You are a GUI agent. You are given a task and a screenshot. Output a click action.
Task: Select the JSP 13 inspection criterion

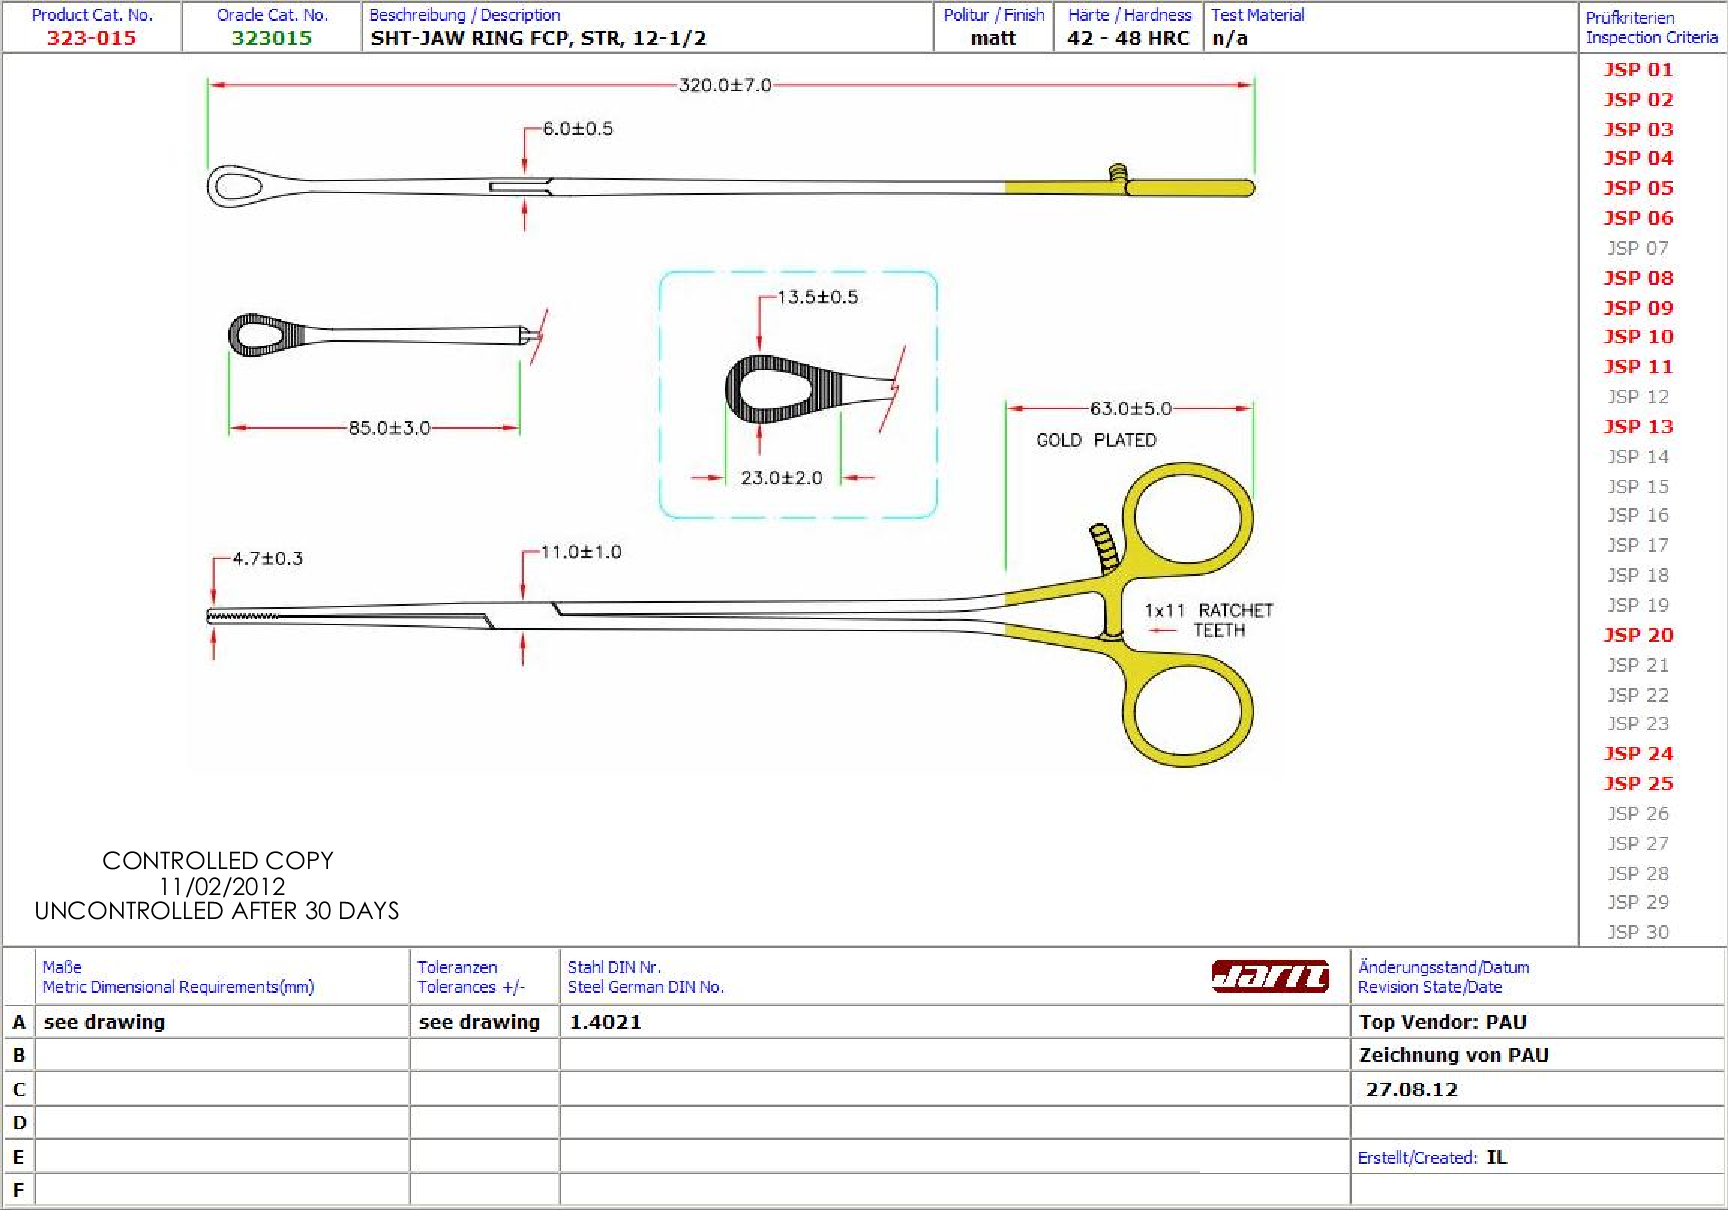pyautogui.click(x=1638, y=427)
